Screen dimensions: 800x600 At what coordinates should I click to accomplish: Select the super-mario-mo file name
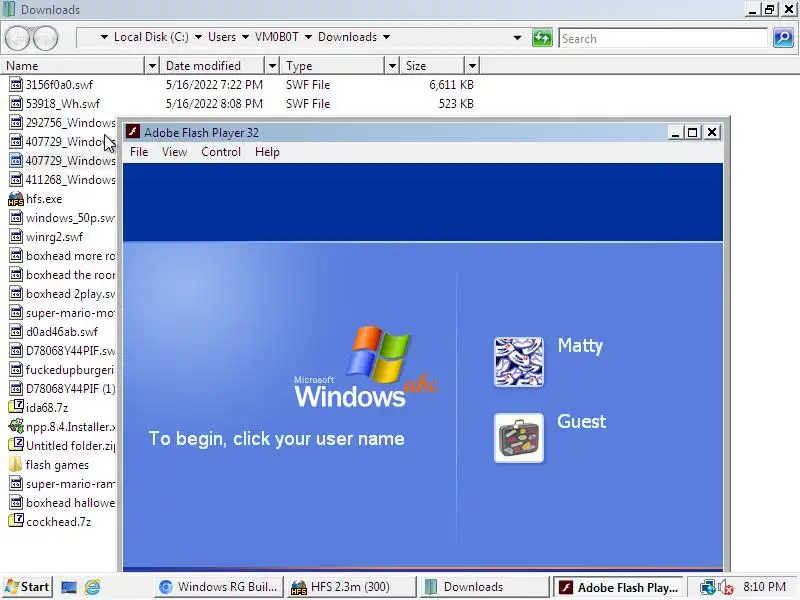click(70, 313)
